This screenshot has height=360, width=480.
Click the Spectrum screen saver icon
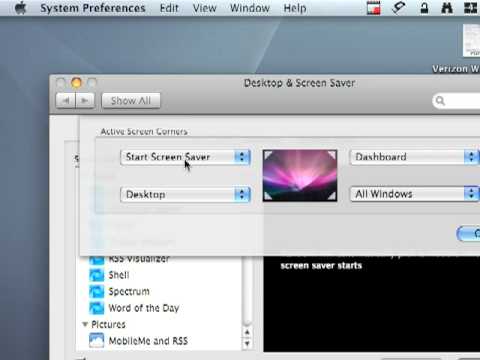coord(97,292)
